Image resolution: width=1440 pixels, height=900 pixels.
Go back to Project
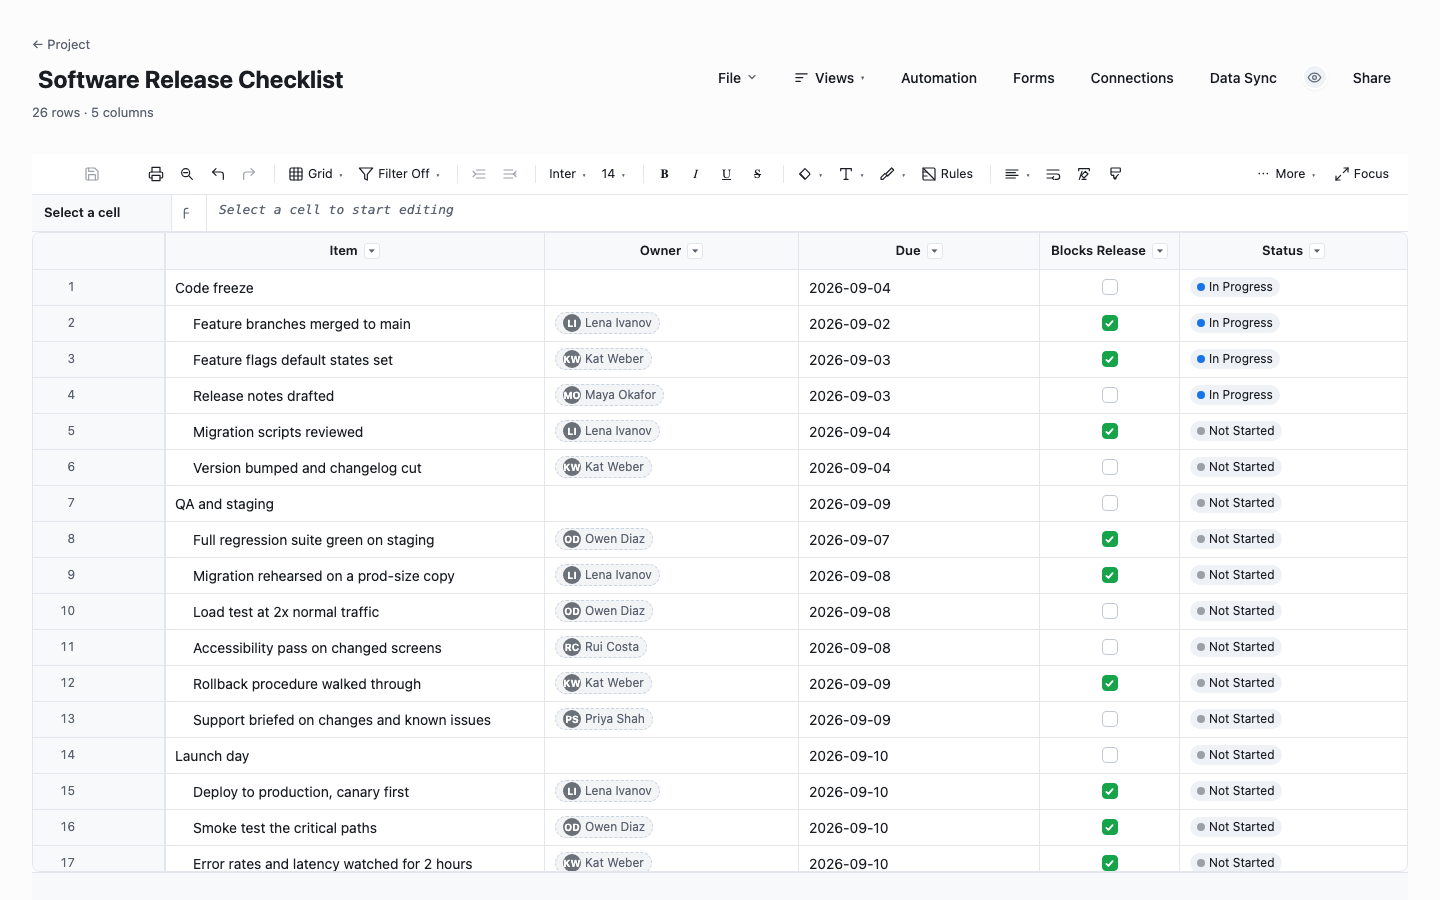point(61,44)
